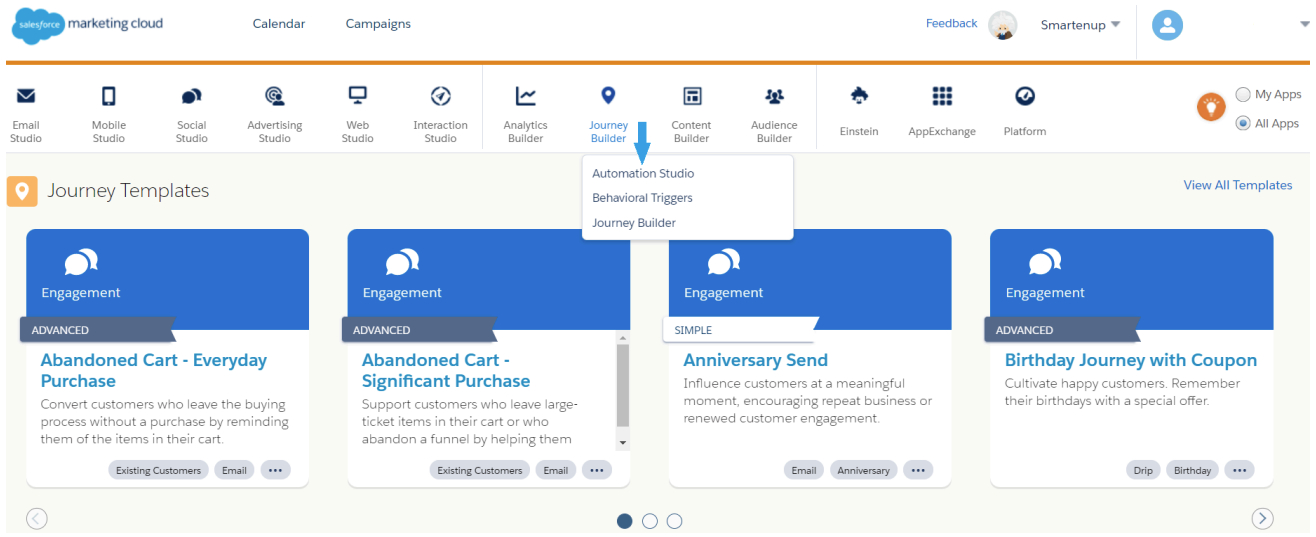The width and height of the screenshot is (1316, 537).
Task: Open Analytics Builder app icon
Action: 525,96
